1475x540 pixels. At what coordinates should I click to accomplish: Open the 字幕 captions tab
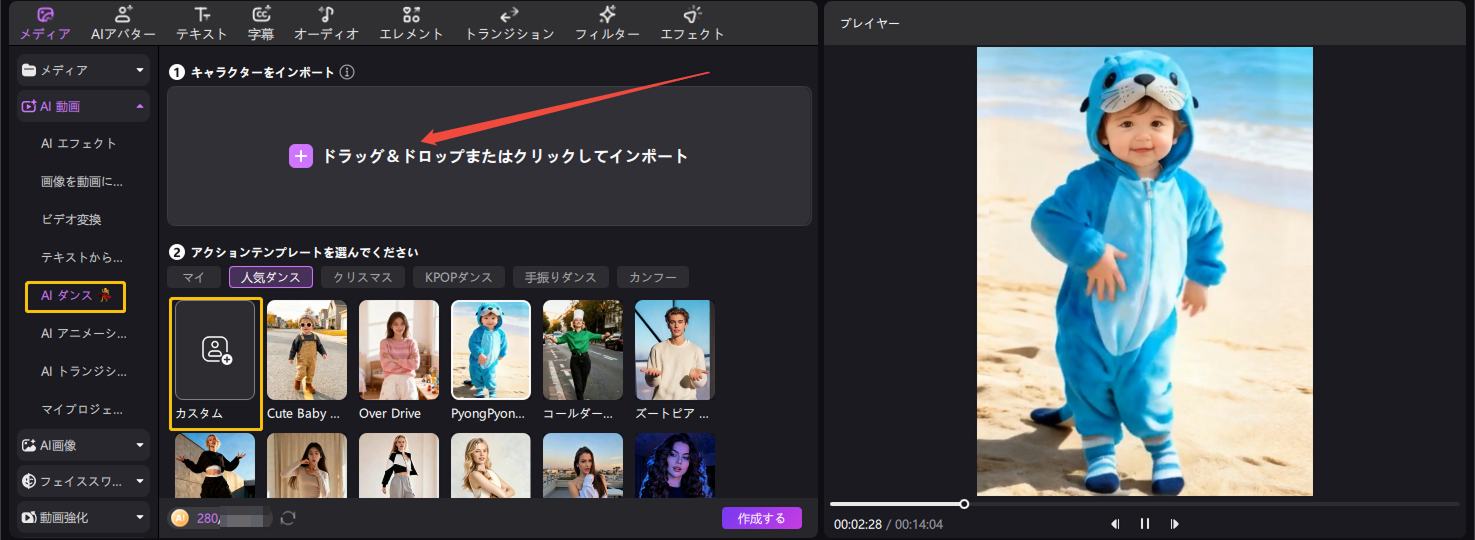[261, 23]
